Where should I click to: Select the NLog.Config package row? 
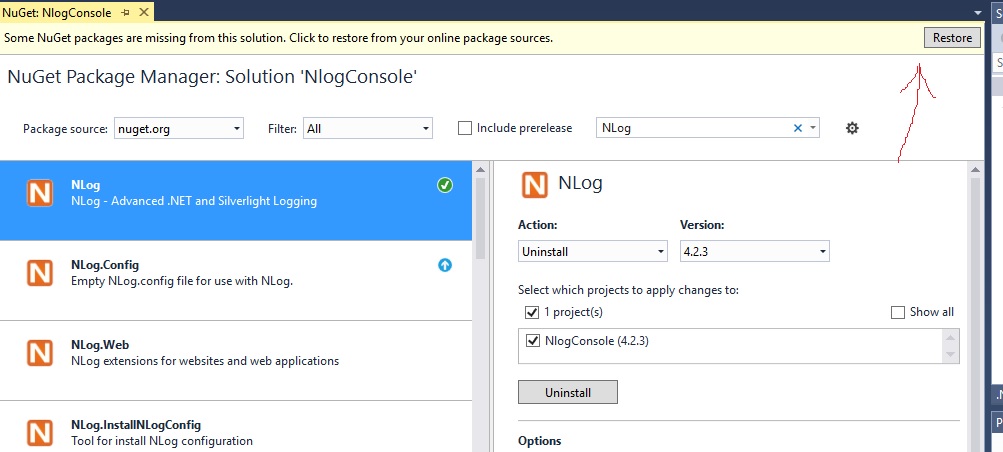tap(236, 281)
